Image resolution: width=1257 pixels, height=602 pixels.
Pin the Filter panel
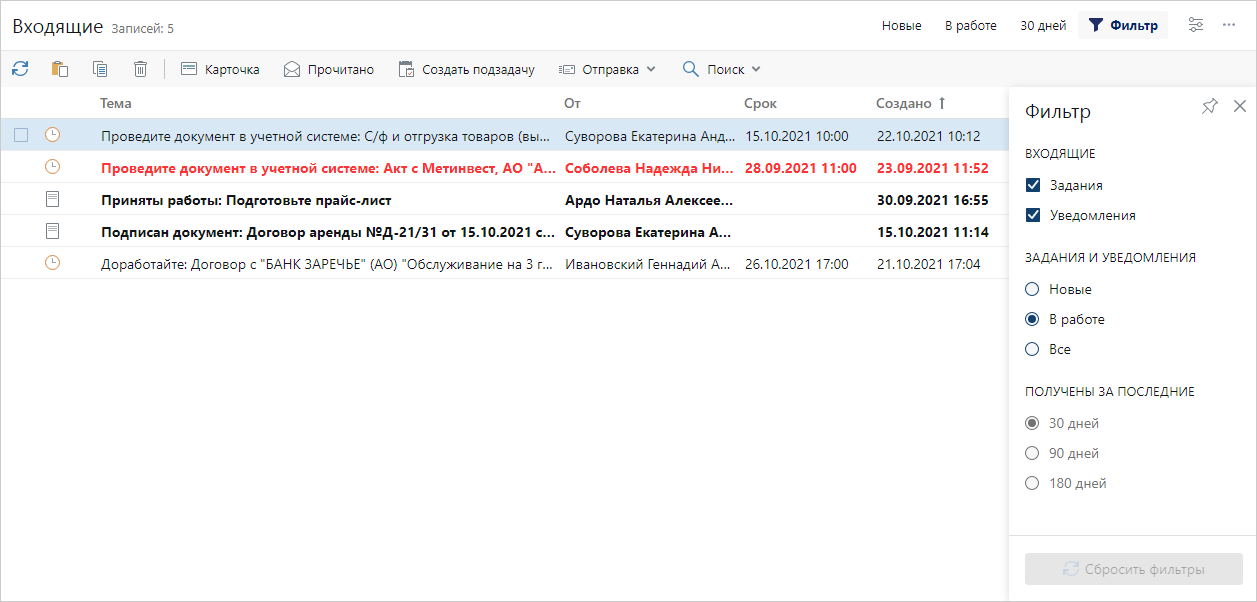[x=1210, y=106]
